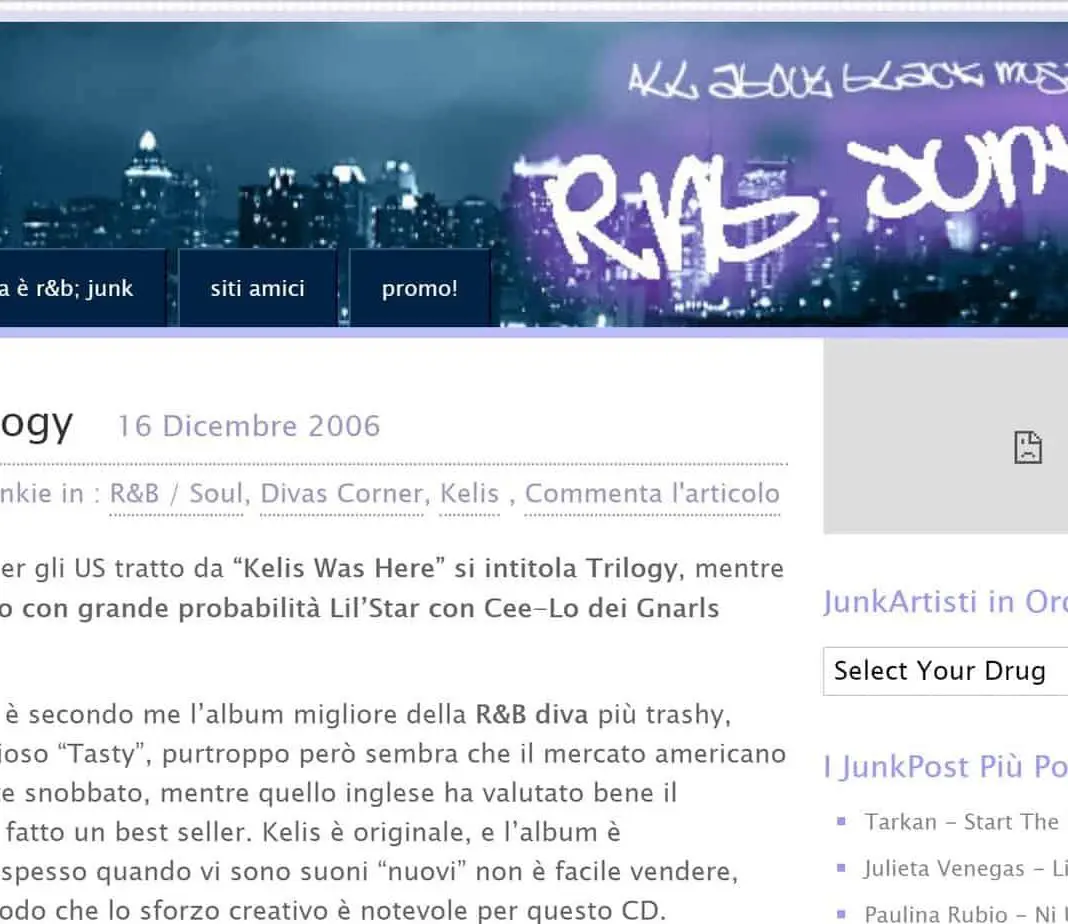Open the Paulina Rubio popular post
The height and width of the screenshot is (924, 1068).
pos(965,913)
